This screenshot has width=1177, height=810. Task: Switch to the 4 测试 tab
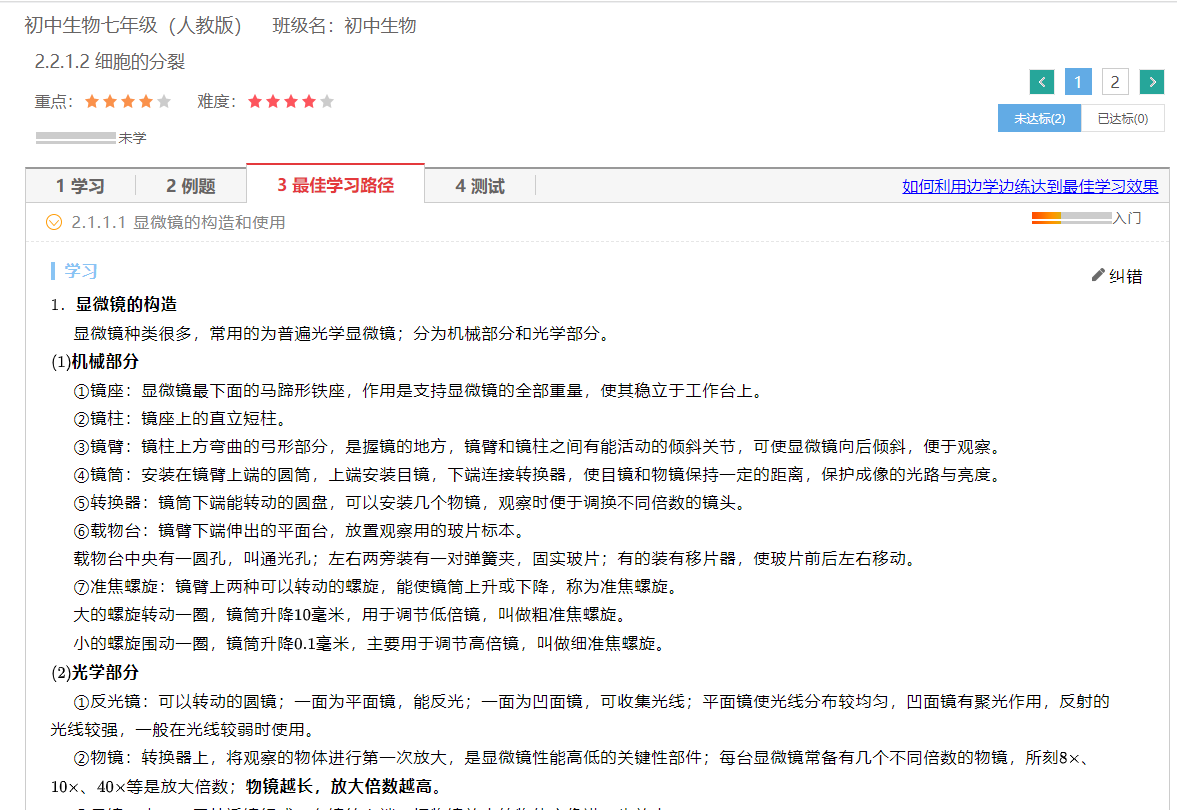pyautogui.click(x=480, y=186)
